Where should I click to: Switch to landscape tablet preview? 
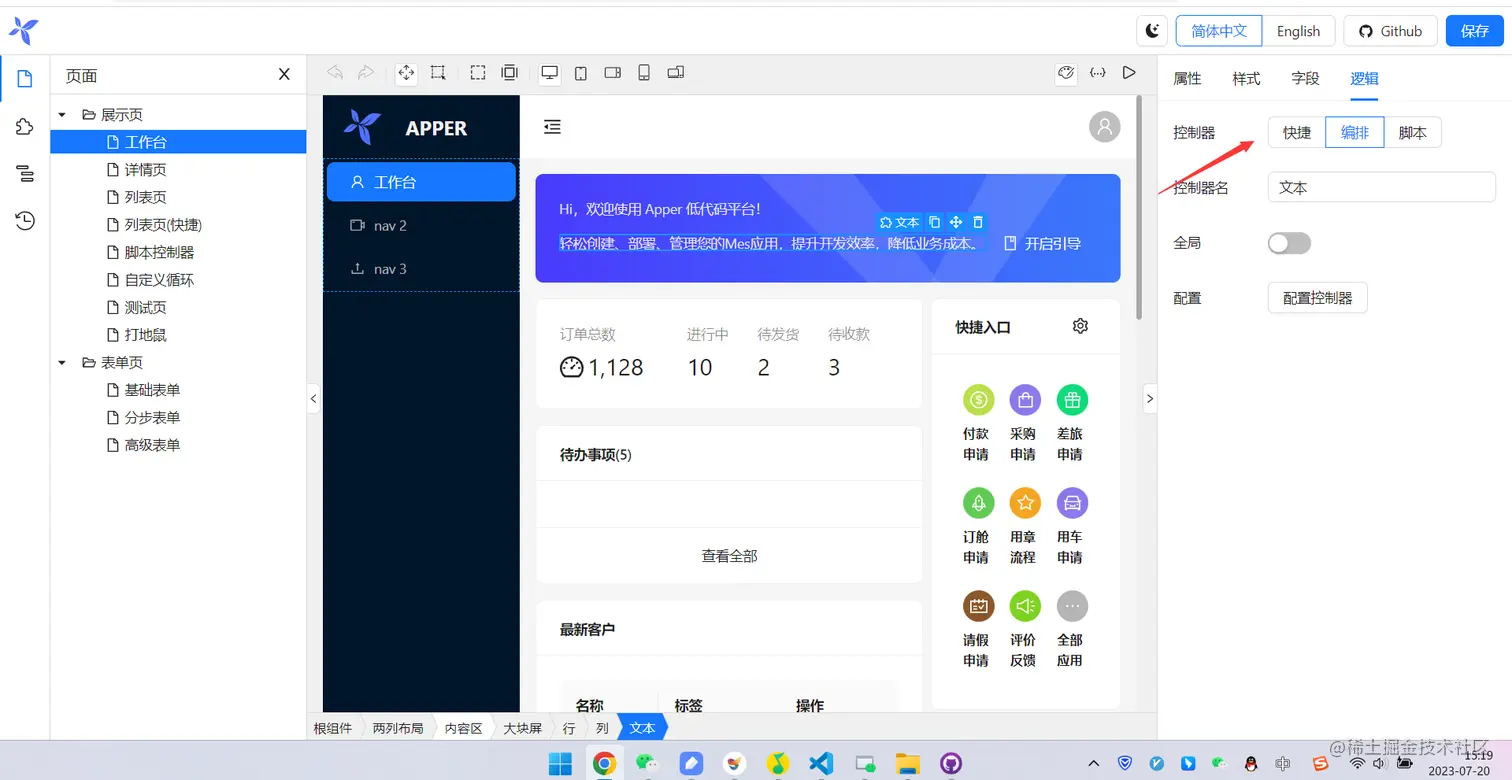tap(613, 72)
